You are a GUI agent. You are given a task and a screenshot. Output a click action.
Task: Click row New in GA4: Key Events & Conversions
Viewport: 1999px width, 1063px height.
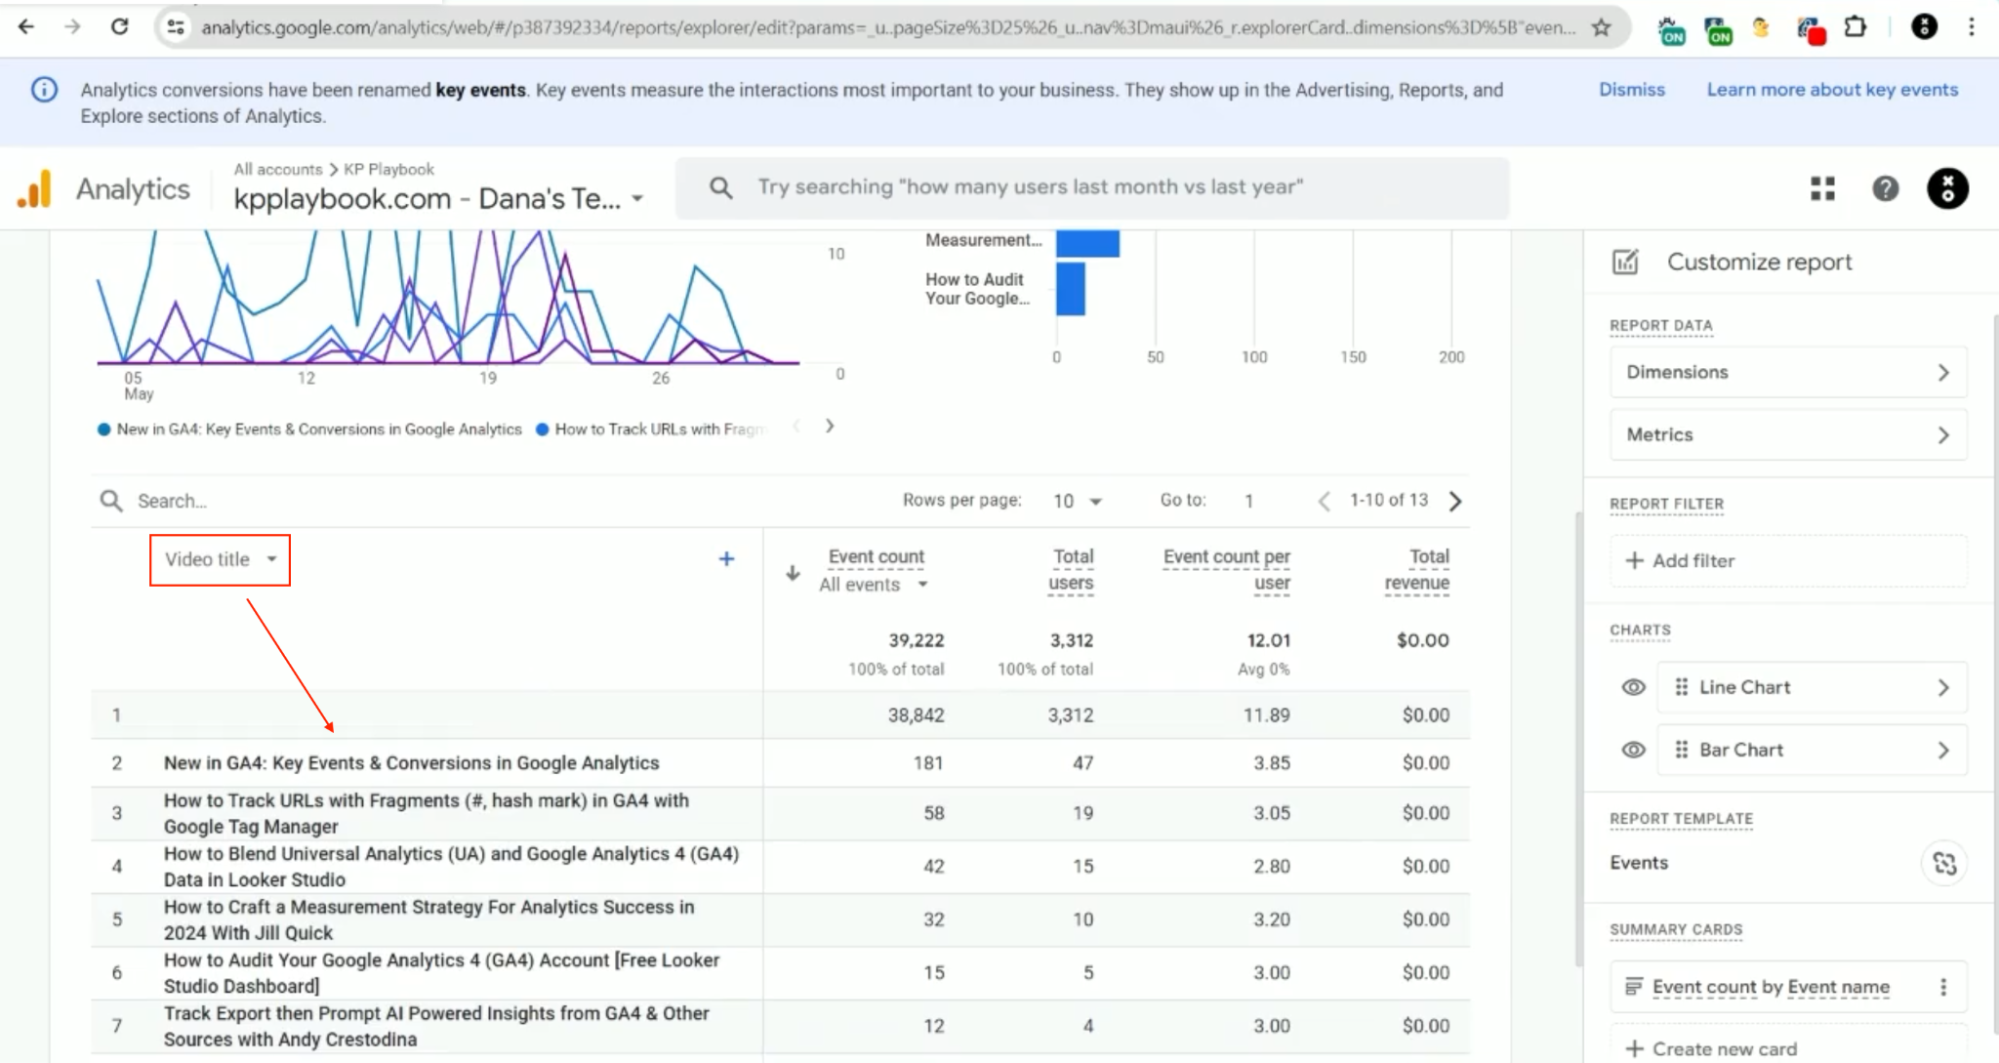pos(780,763)
